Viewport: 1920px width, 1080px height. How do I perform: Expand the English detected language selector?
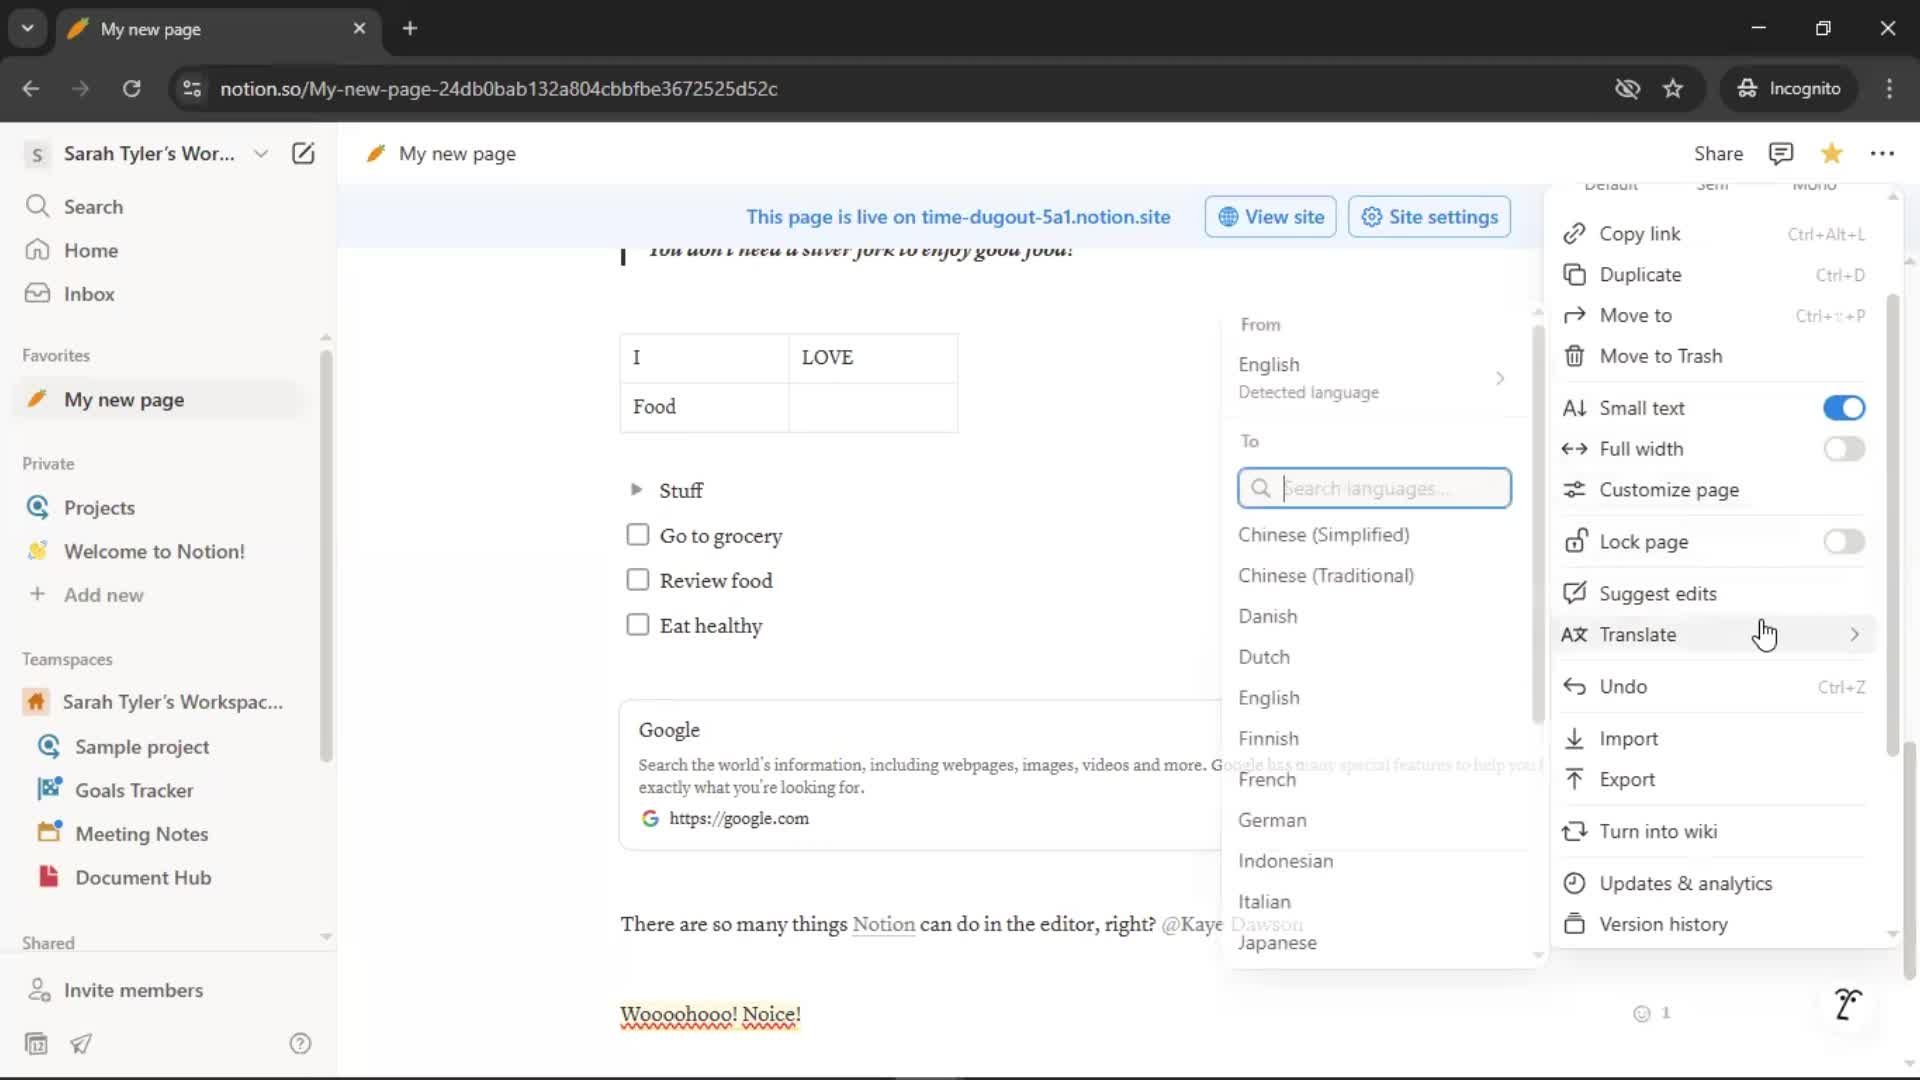click(1372, 377)
